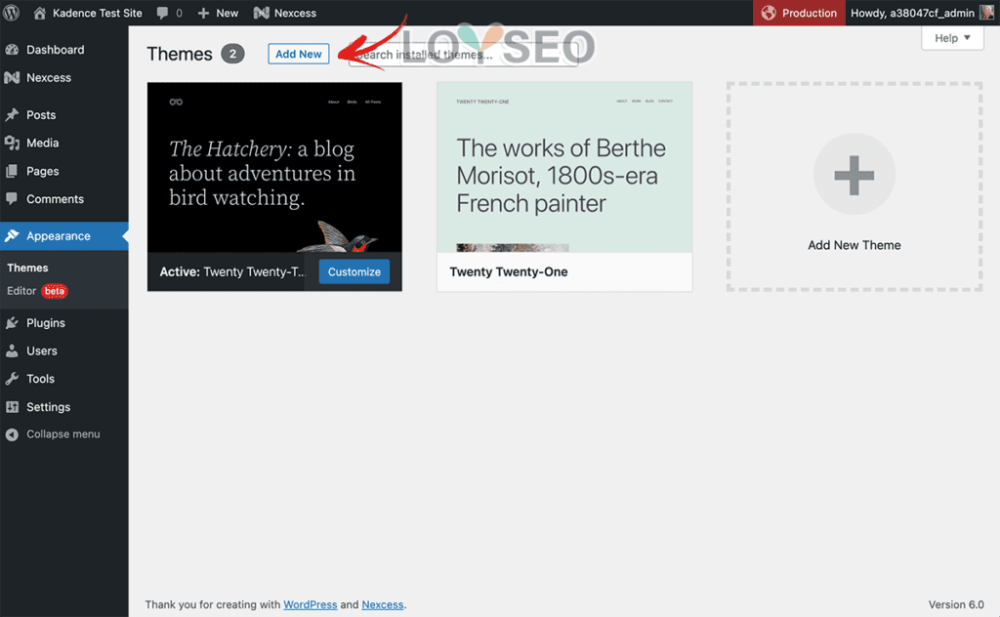Open the Pages menu

[42, 171]
